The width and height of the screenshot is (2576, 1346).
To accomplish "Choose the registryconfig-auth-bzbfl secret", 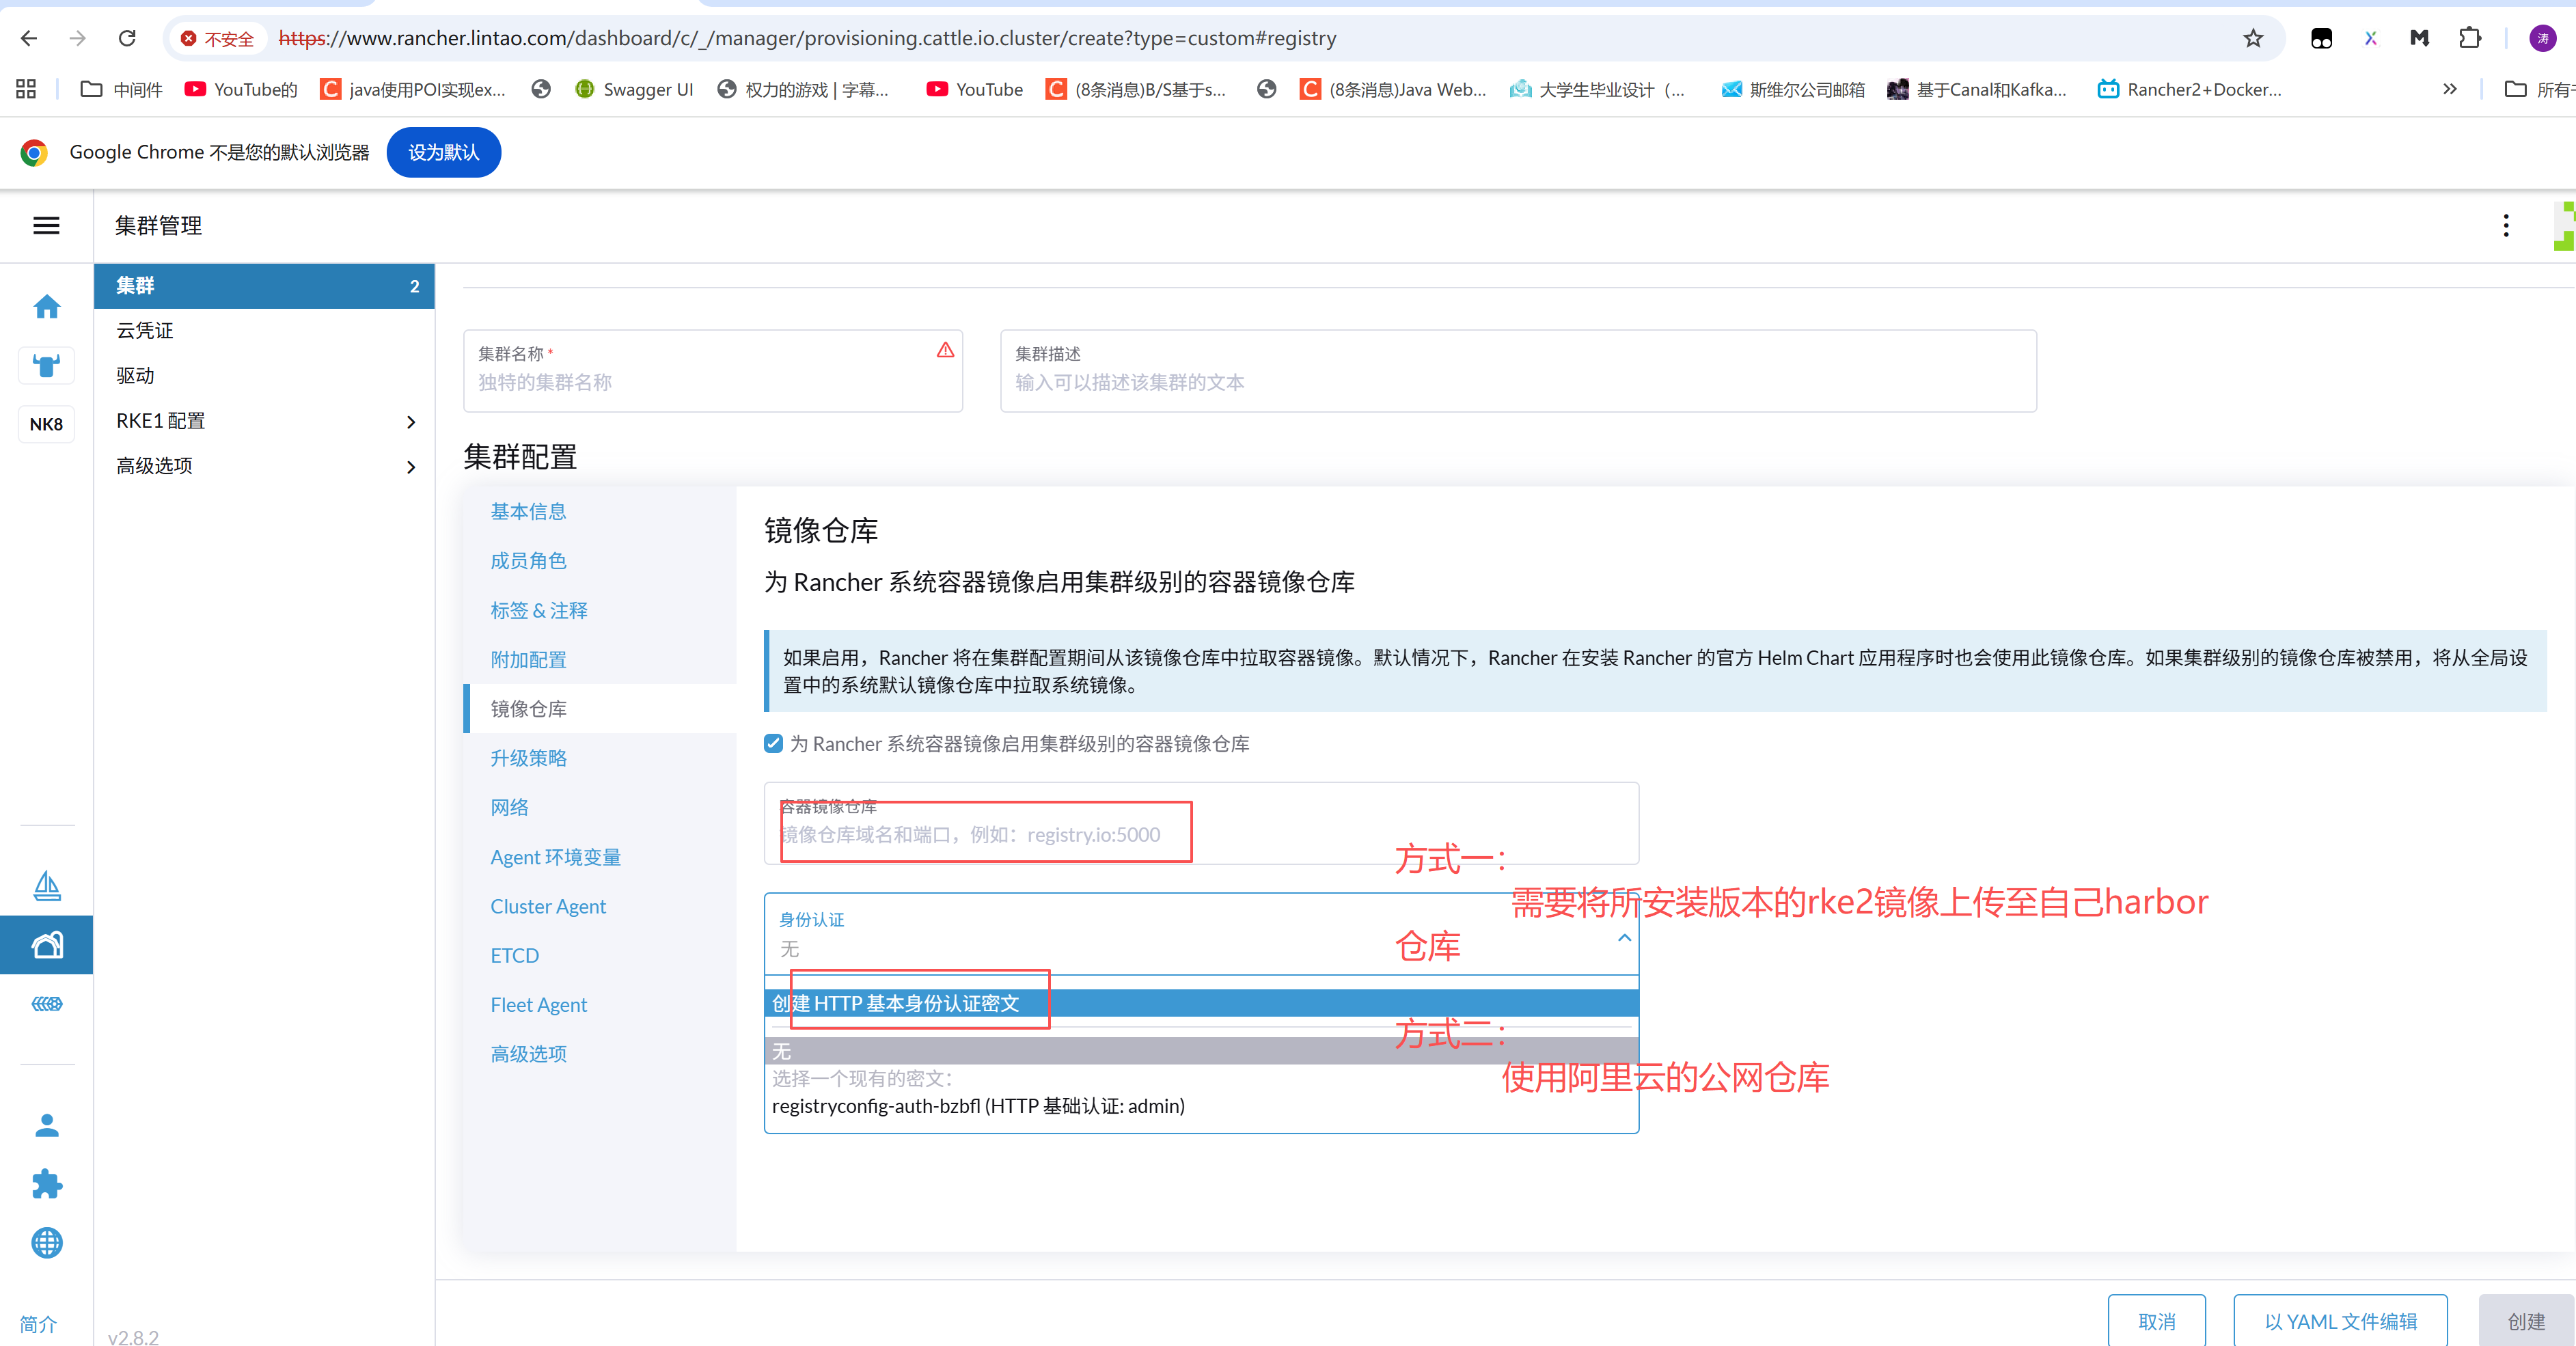I will click(1201, 1106).
